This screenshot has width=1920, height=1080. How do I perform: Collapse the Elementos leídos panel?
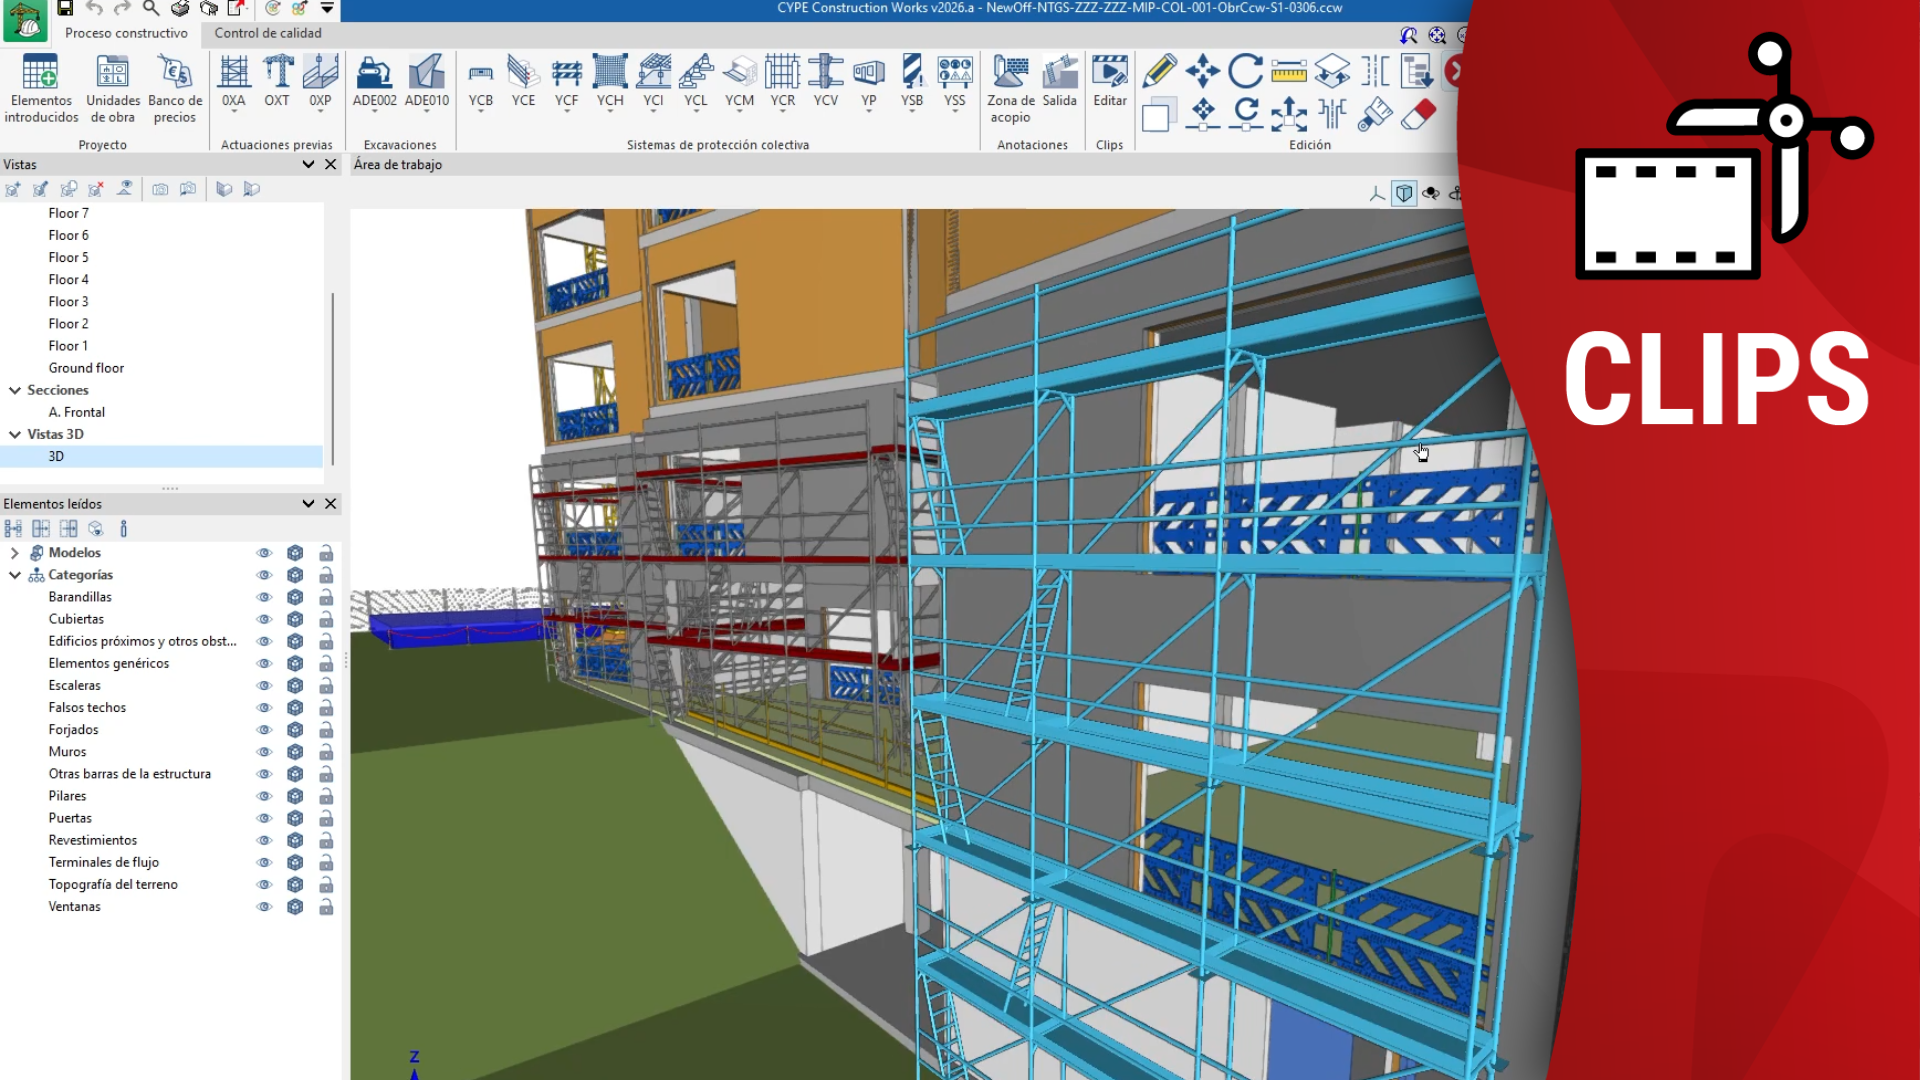(308, 503)
